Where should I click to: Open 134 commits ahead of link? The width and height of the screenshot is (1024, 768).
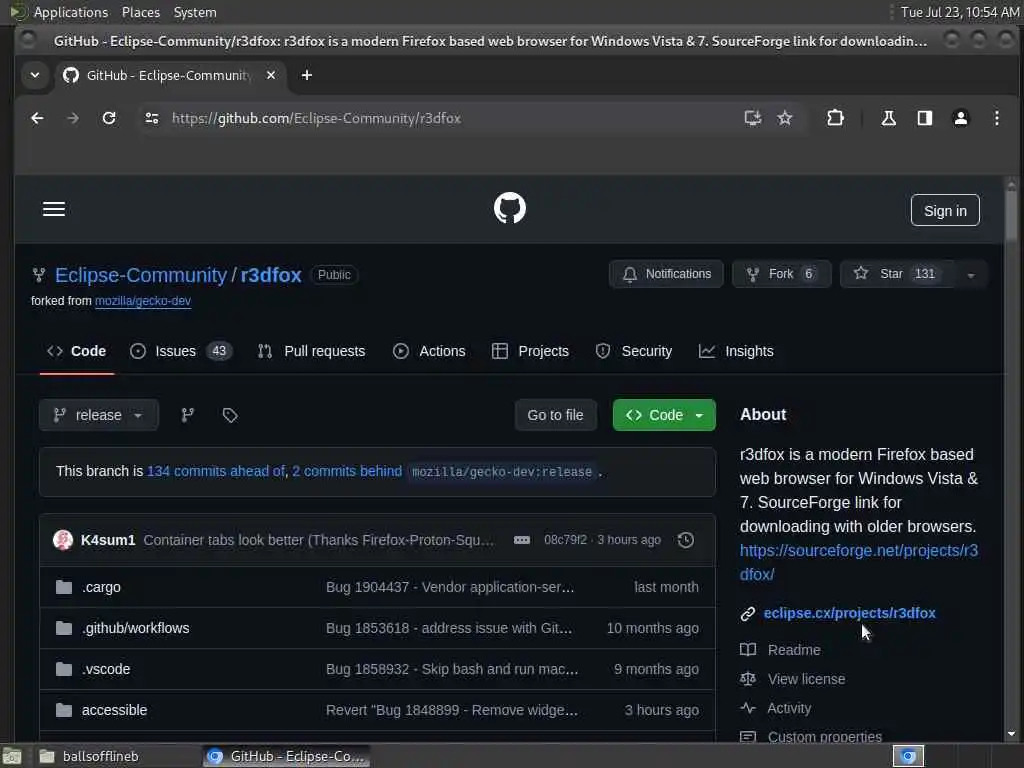(x=216, y=472)
